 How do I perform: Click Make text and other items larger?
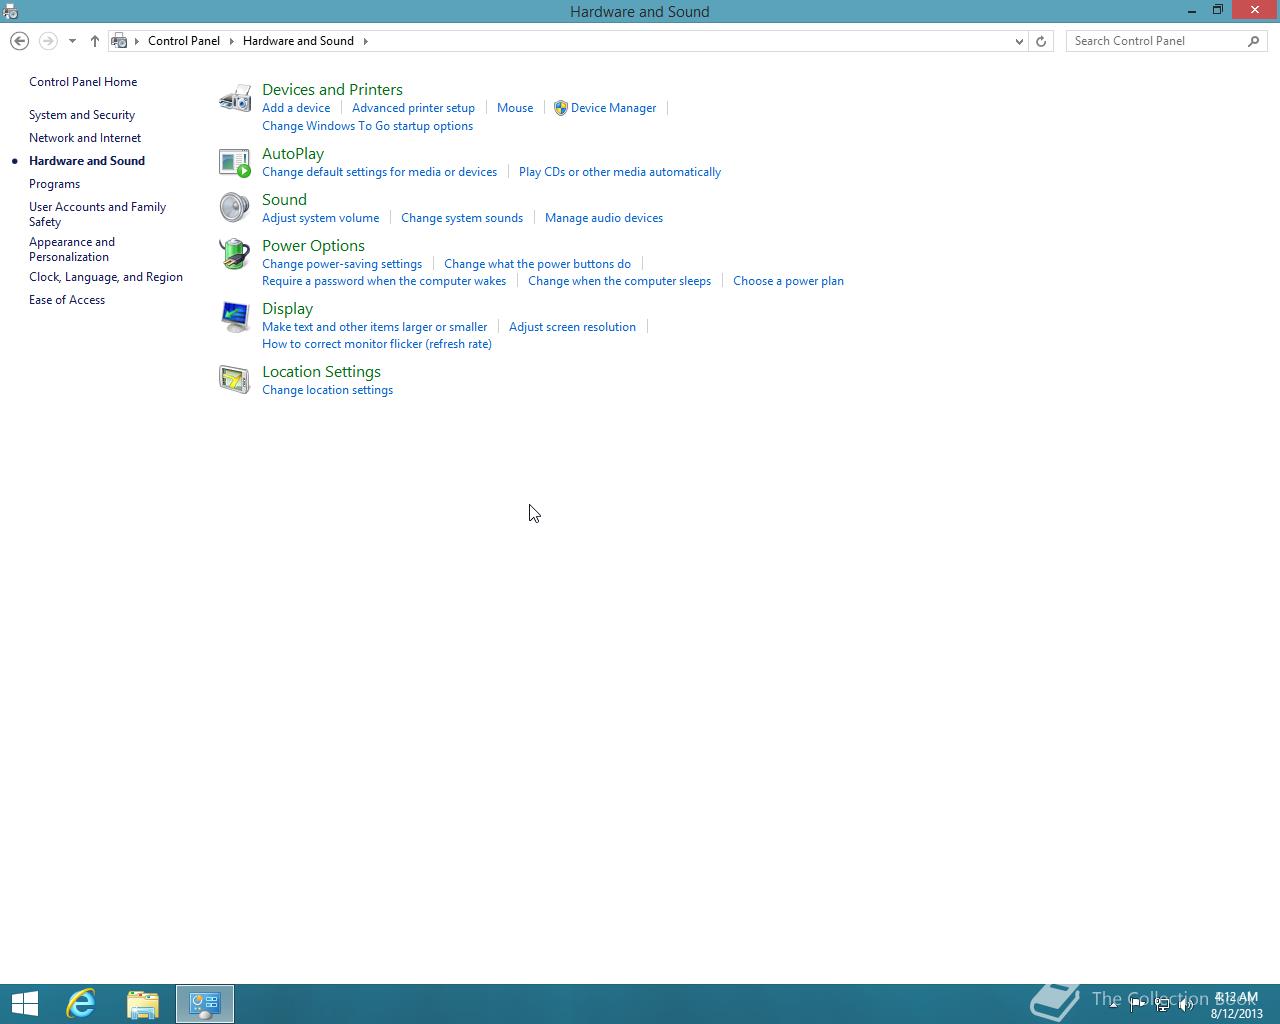point(374,327)
